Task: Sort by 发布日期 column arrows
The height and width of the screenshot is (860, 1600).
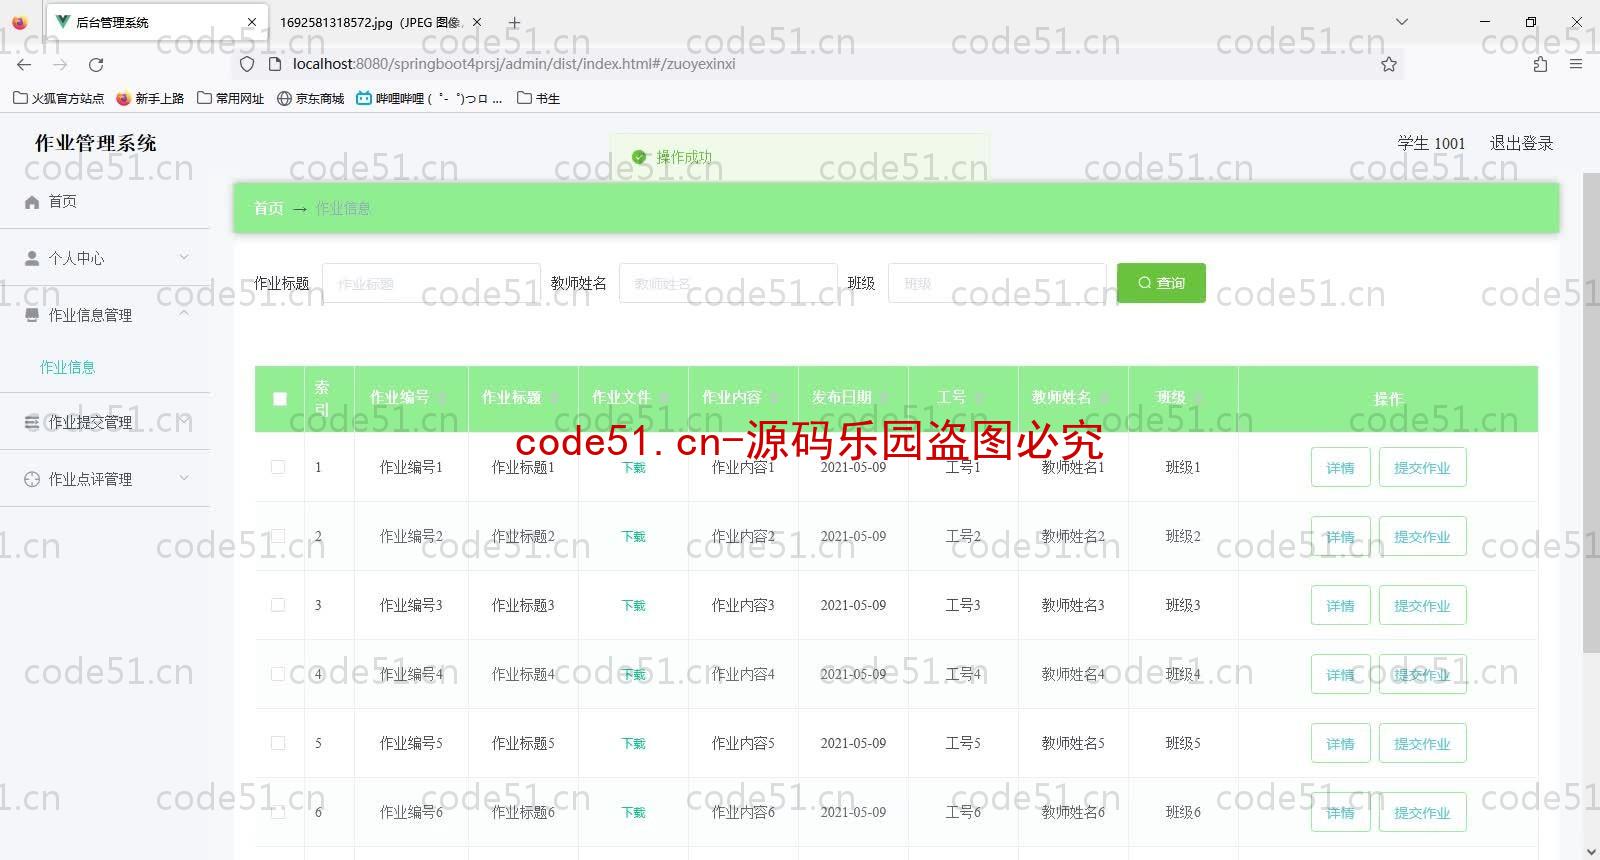Action: coord(884,398)
